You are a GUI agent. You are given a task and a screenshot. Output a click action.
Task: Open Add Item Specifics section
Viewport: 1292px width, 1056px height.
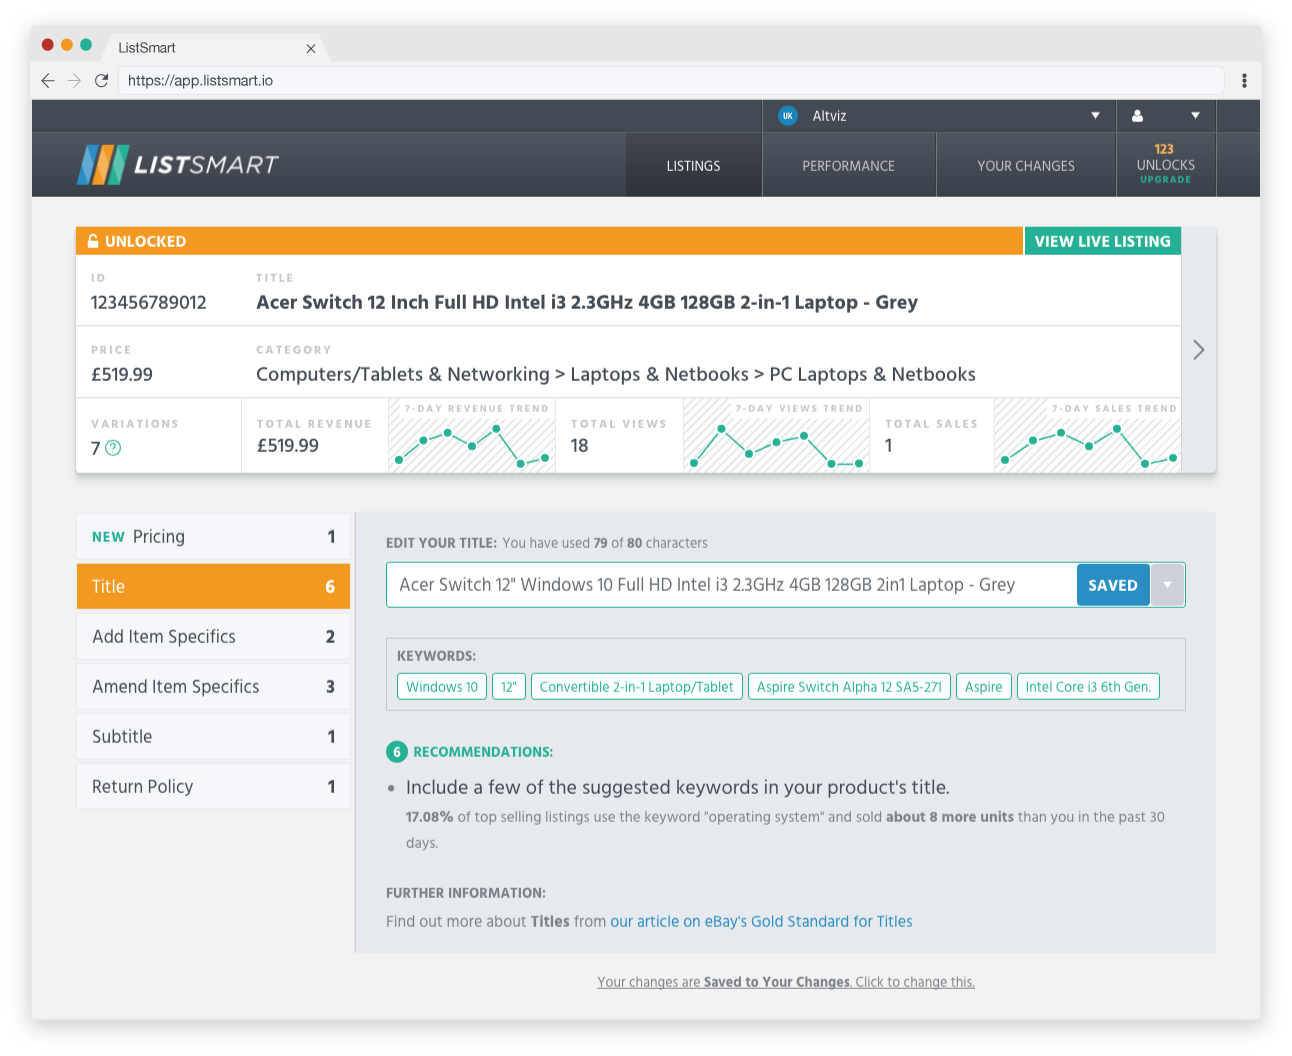213,637
